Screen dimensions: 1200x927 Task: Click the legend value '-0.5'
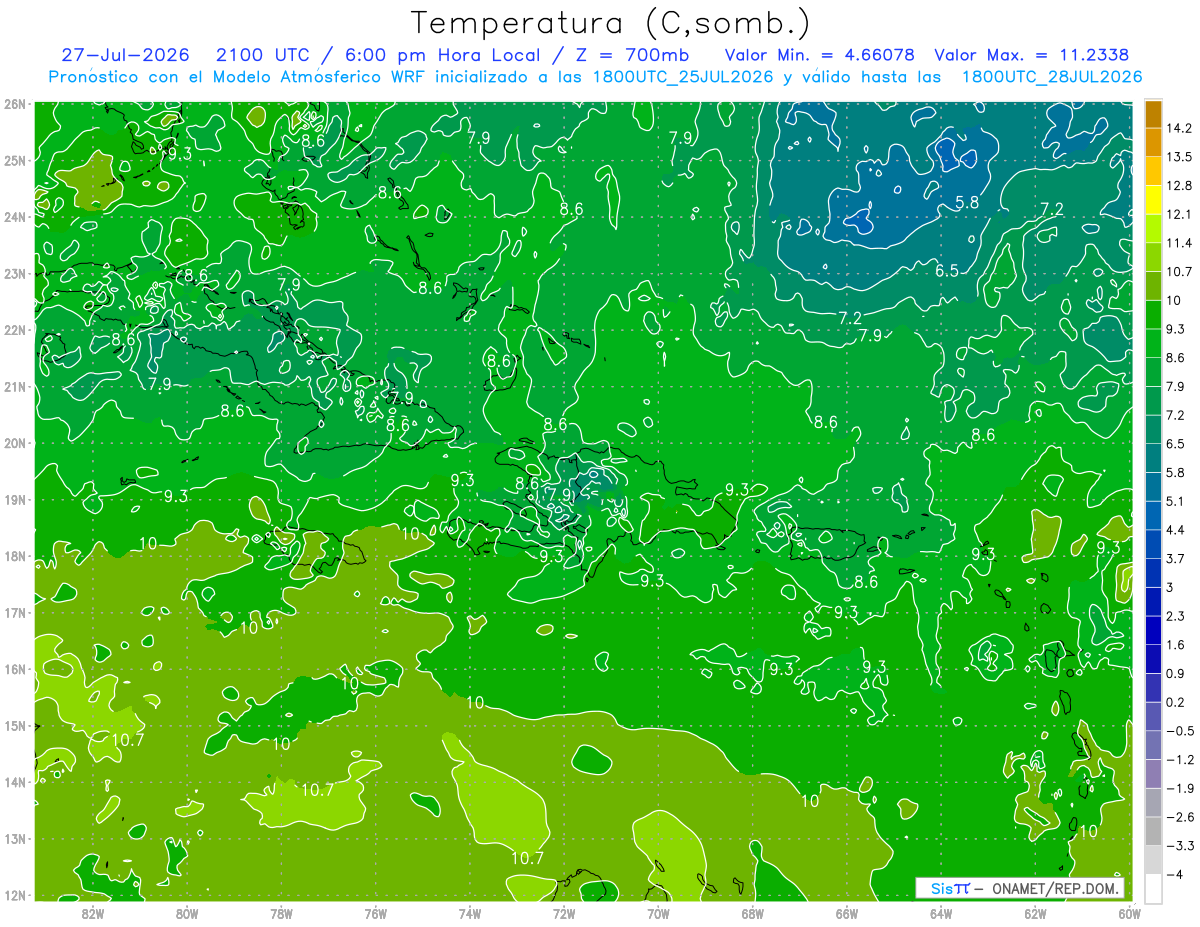click(1180, 731)
